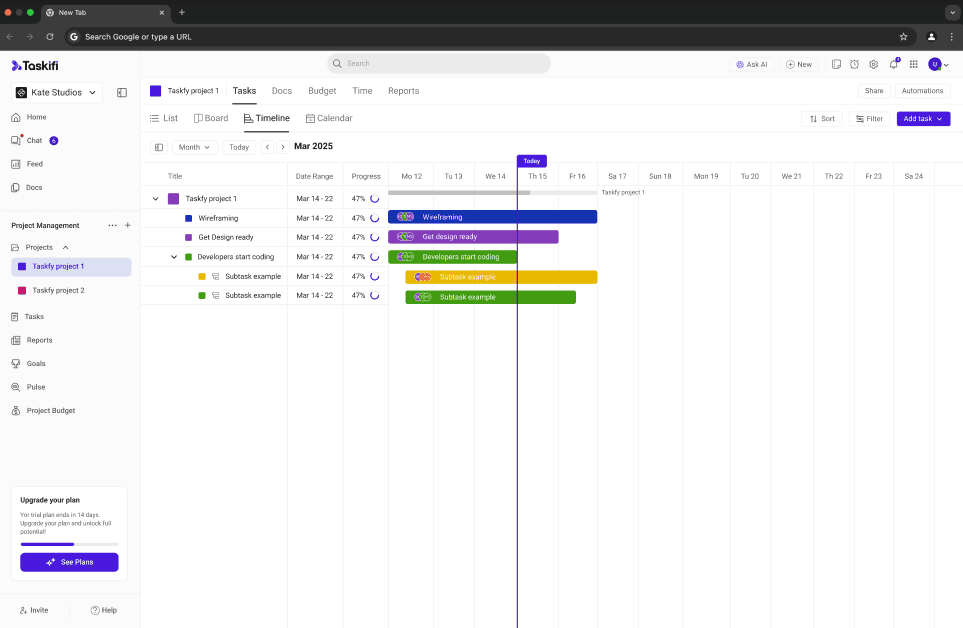Click the Get design ready timeline bar
The width and height of the screenshot is (963, 628).
point(473,237)
